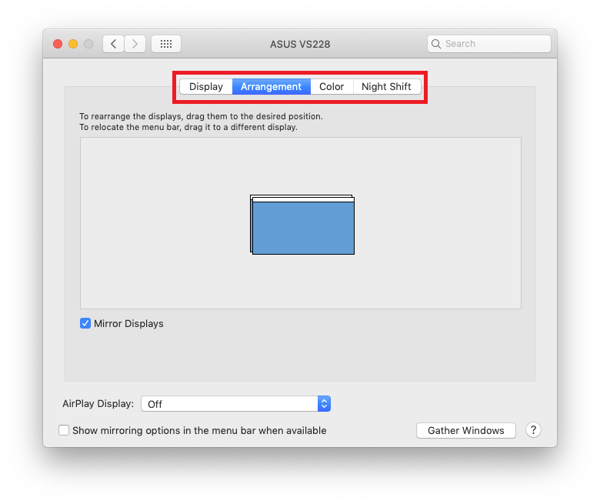Click the white menu bar strip on display
The height and width of the screenshot is (504, 600).
[x=303, y=200]
